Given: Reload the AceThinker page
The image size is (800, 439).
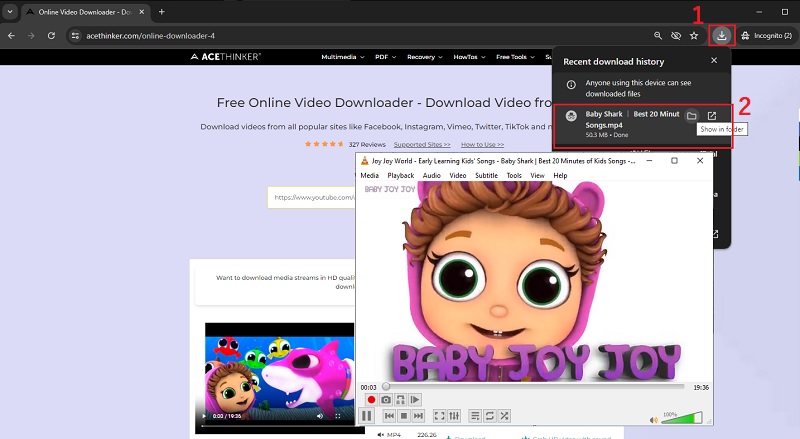Looking at the screenshot, I should pos(51,36).
